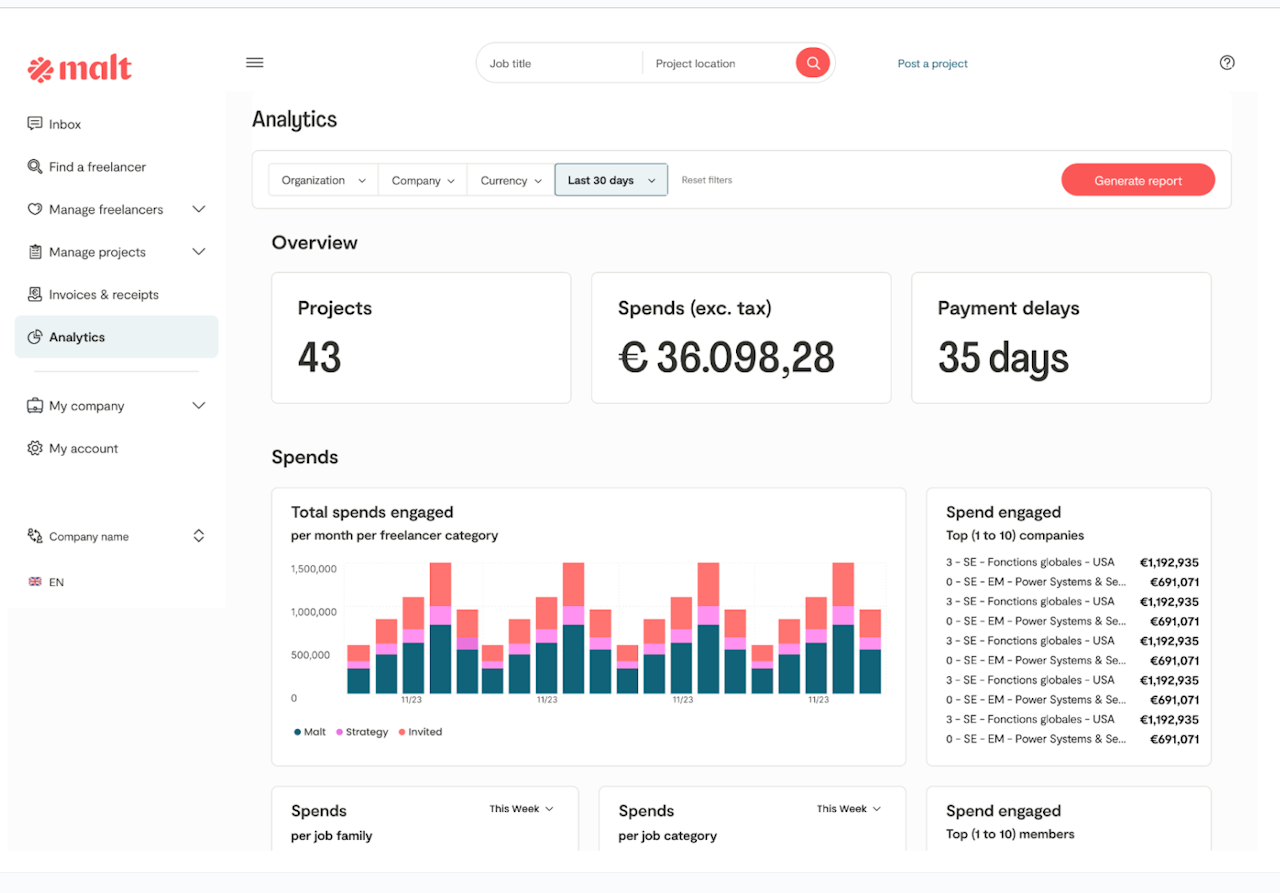Click the Generate report button
Image resolution: width=1280 pixels, height=893 pixels.
[x=1138, y=181]
